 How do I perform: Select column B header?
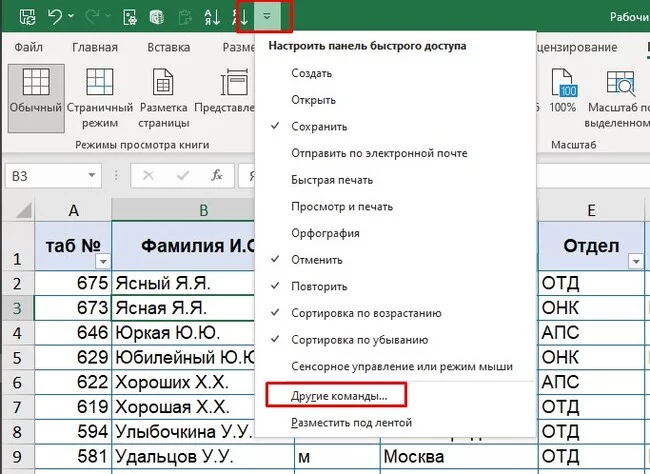pos(183,210)
